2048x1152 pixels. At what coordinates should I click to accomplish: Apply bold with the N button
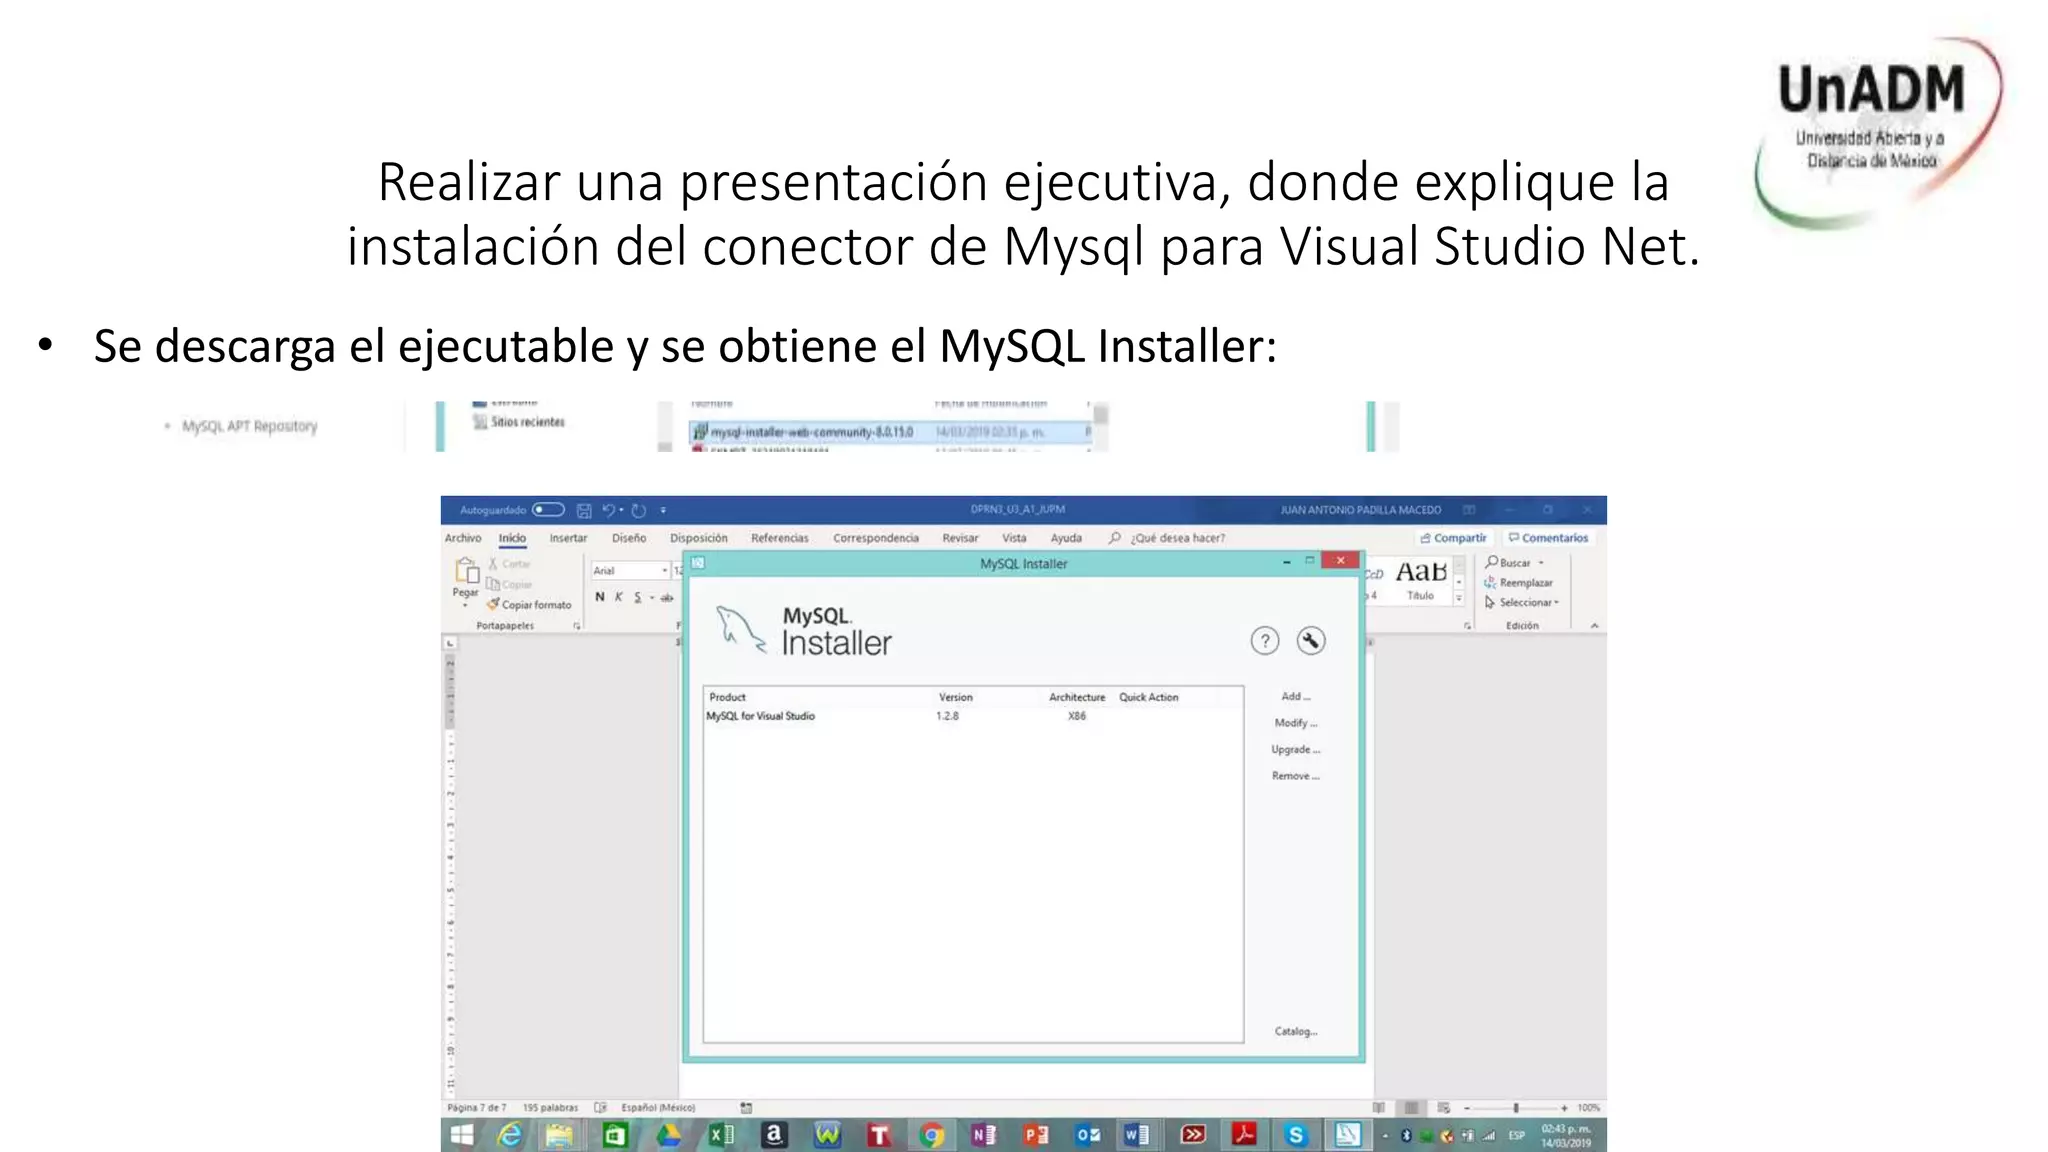click(x=600, y=597)
